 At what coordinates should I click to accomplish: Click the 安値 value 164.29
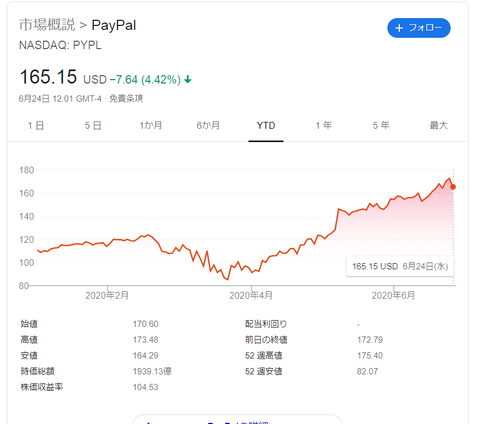click(x=145, y=356)
